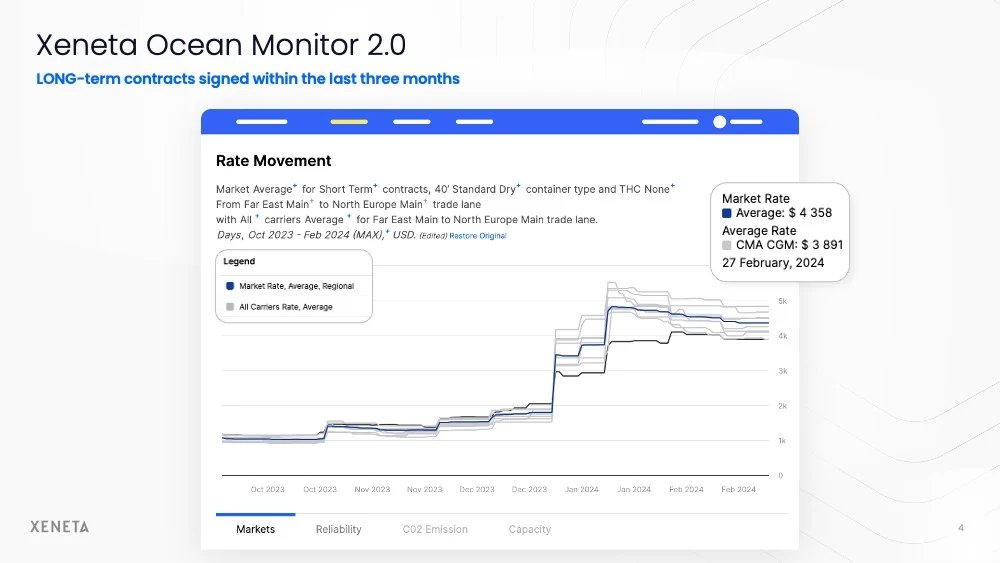Click the first white nav bar item
The image size is (1000, 563).
[261, 122]
